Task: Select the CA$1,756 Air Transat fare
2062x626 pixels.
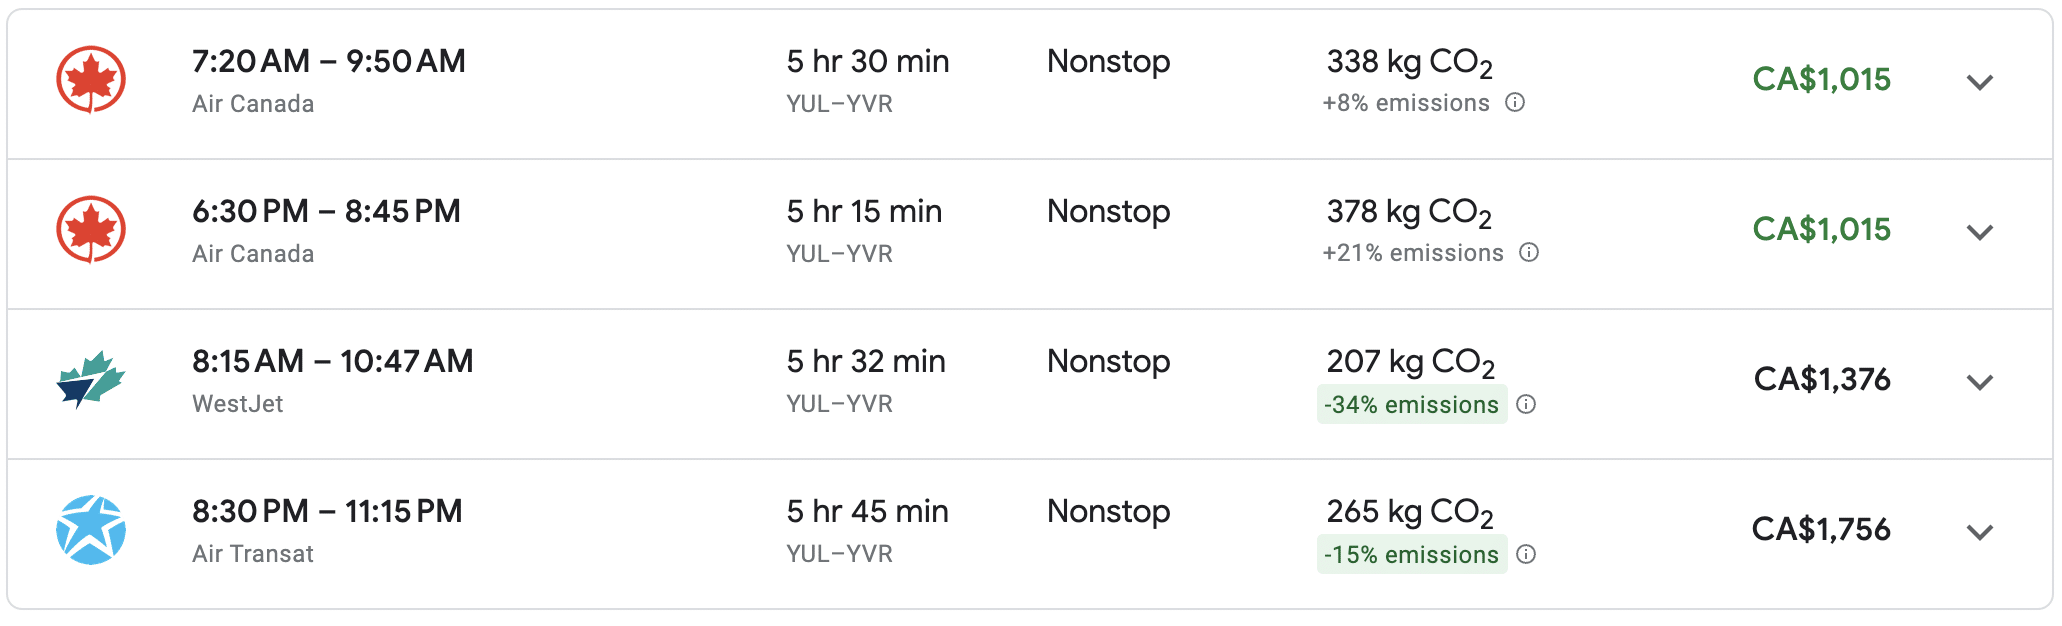Action: click(1821, 530)
